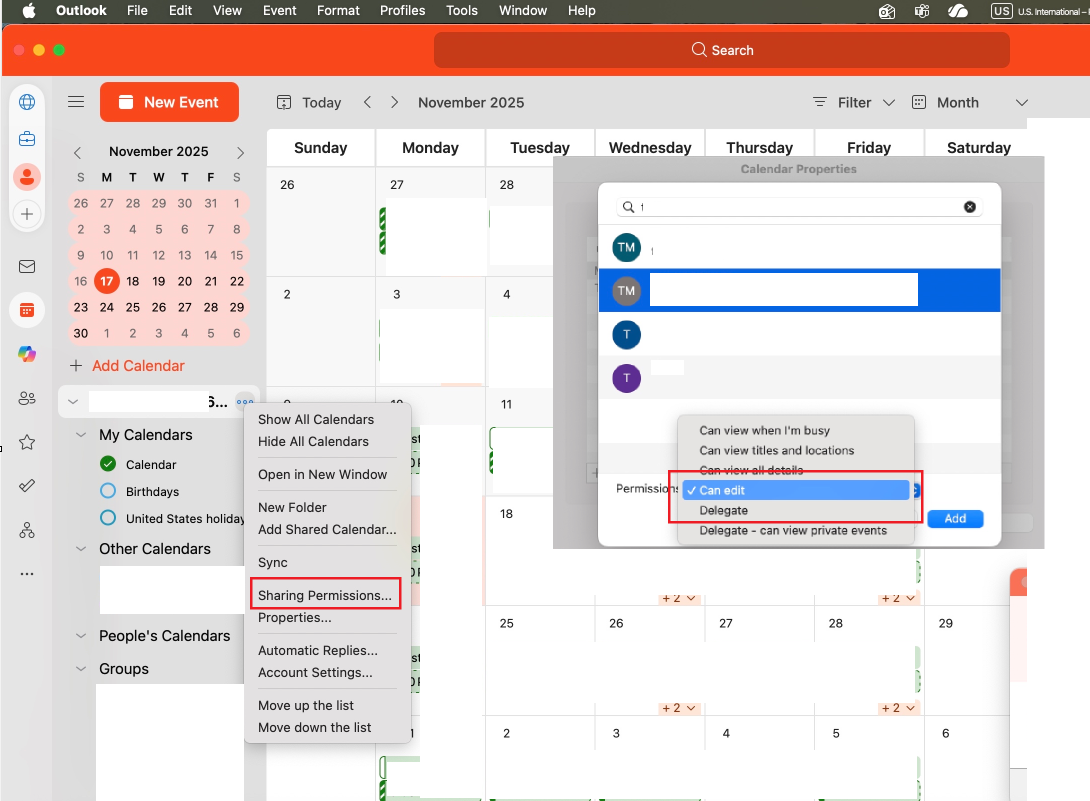Open the Tools menu in the menu bar
The image size is (1090, 801).
pos(462,10)
